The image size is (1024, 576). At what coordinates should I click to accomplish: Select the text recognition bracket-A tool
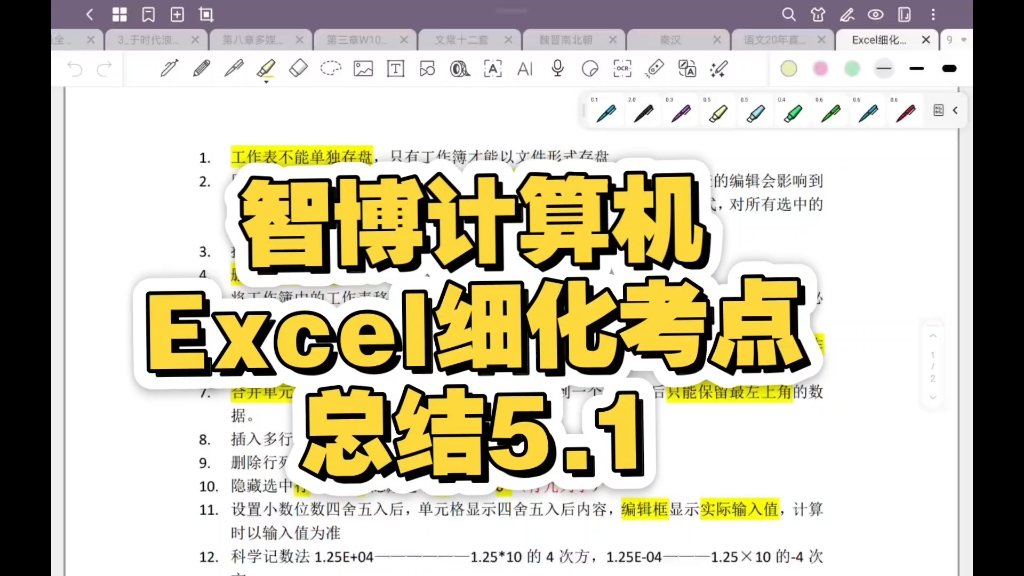click(492, 69)
